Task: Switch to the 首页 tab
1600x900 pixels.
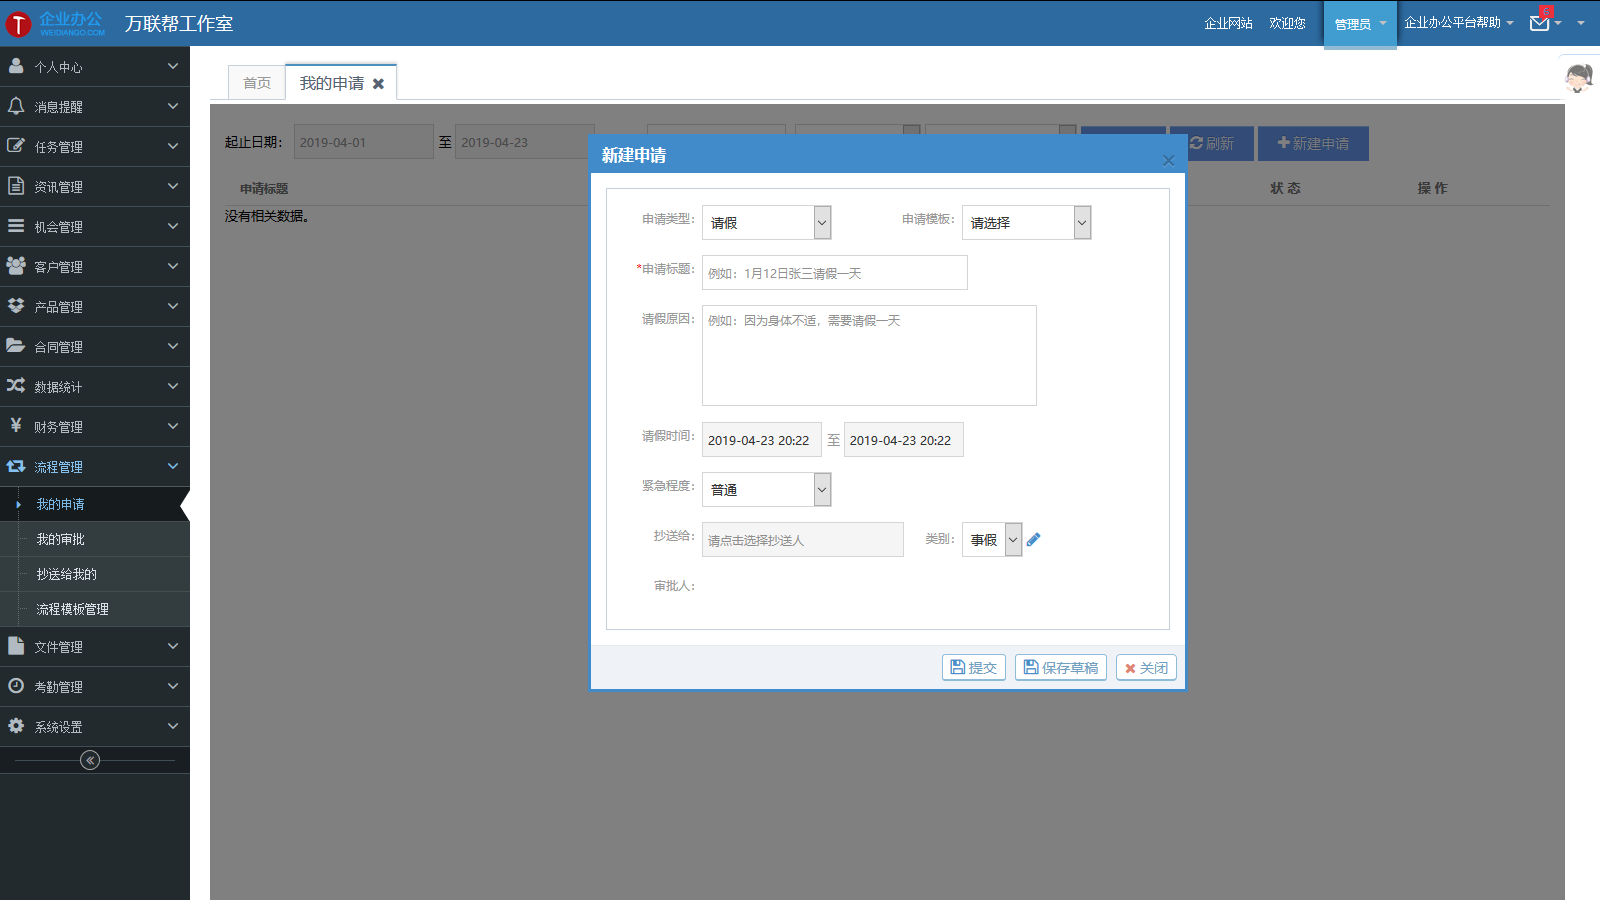Action: (x=257, y=83)
